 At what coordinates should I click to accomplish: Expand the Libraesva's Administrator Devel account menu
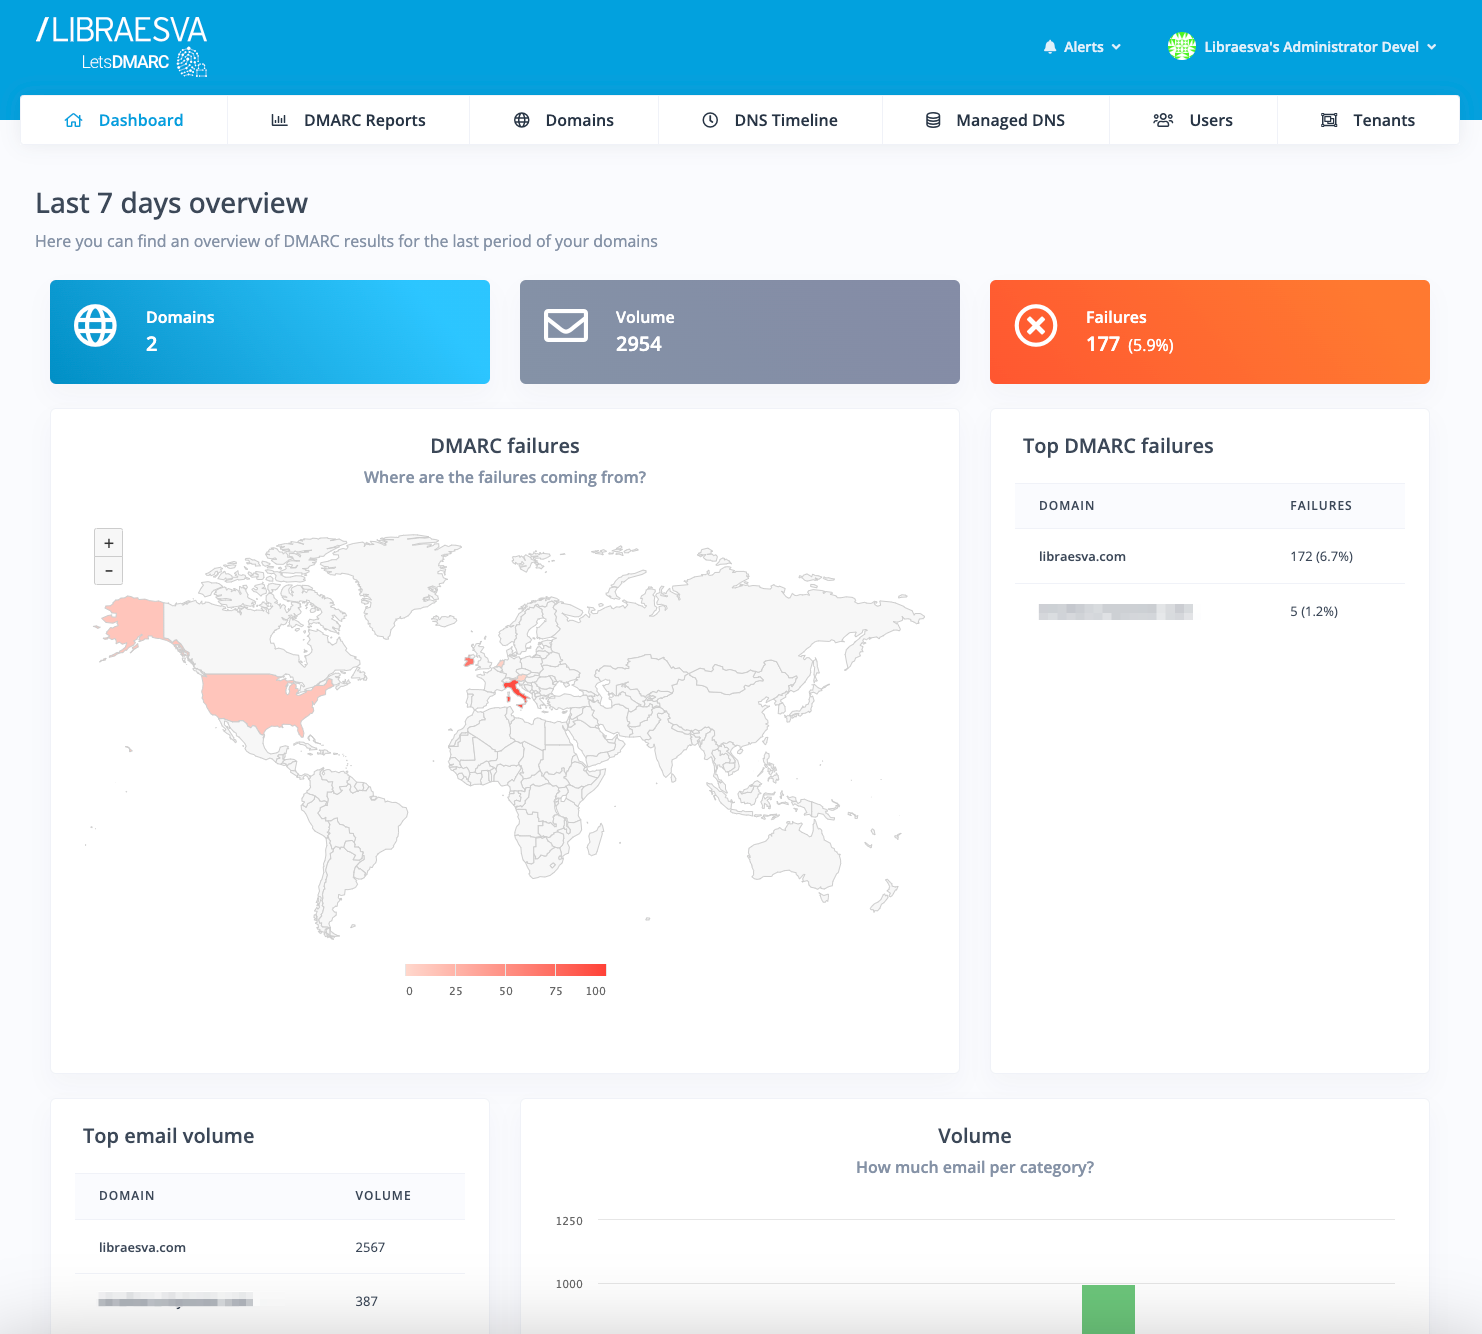pyautogui.click(x=1311, y=46)
